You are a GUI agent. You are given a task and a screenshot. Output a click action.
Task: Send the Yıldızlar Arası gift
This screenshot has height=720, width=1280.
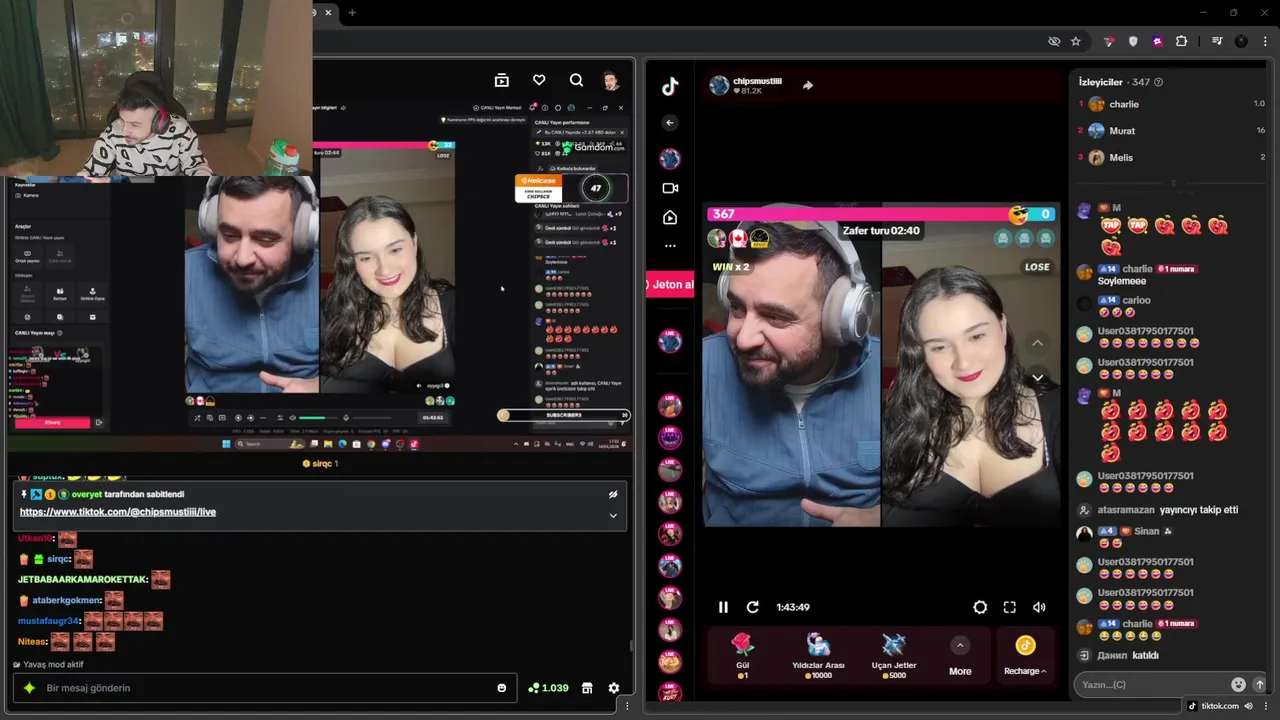818,656
